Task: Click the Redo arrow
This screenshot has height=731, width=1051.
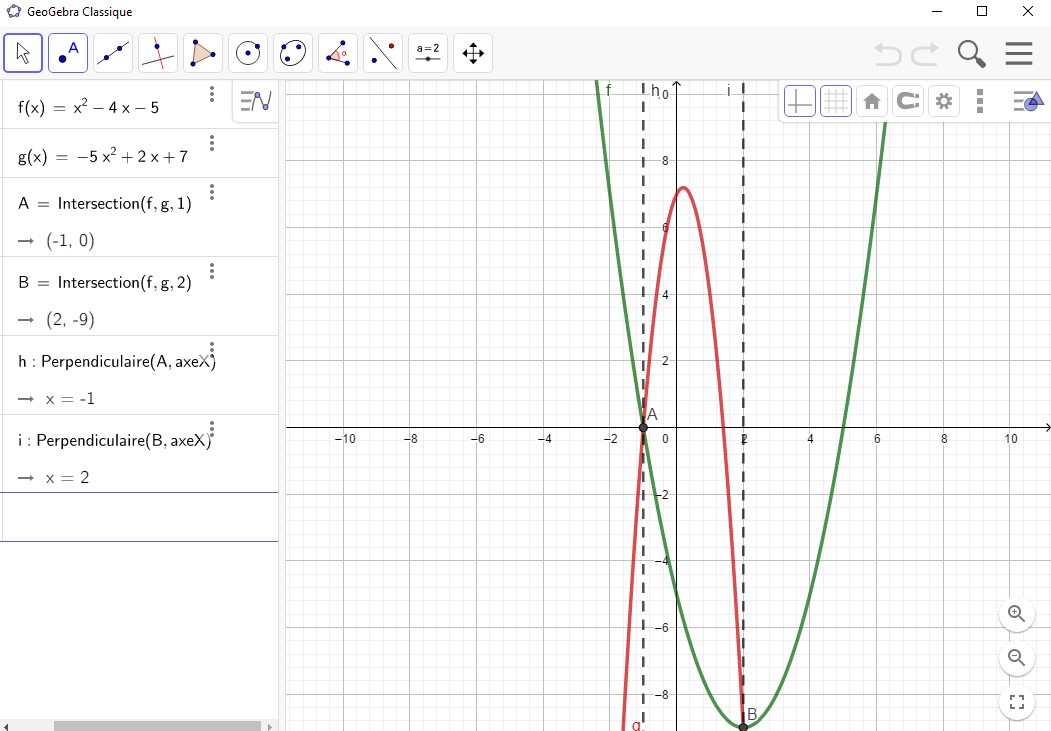Action: pyautogui.click(x=925, y=54)
